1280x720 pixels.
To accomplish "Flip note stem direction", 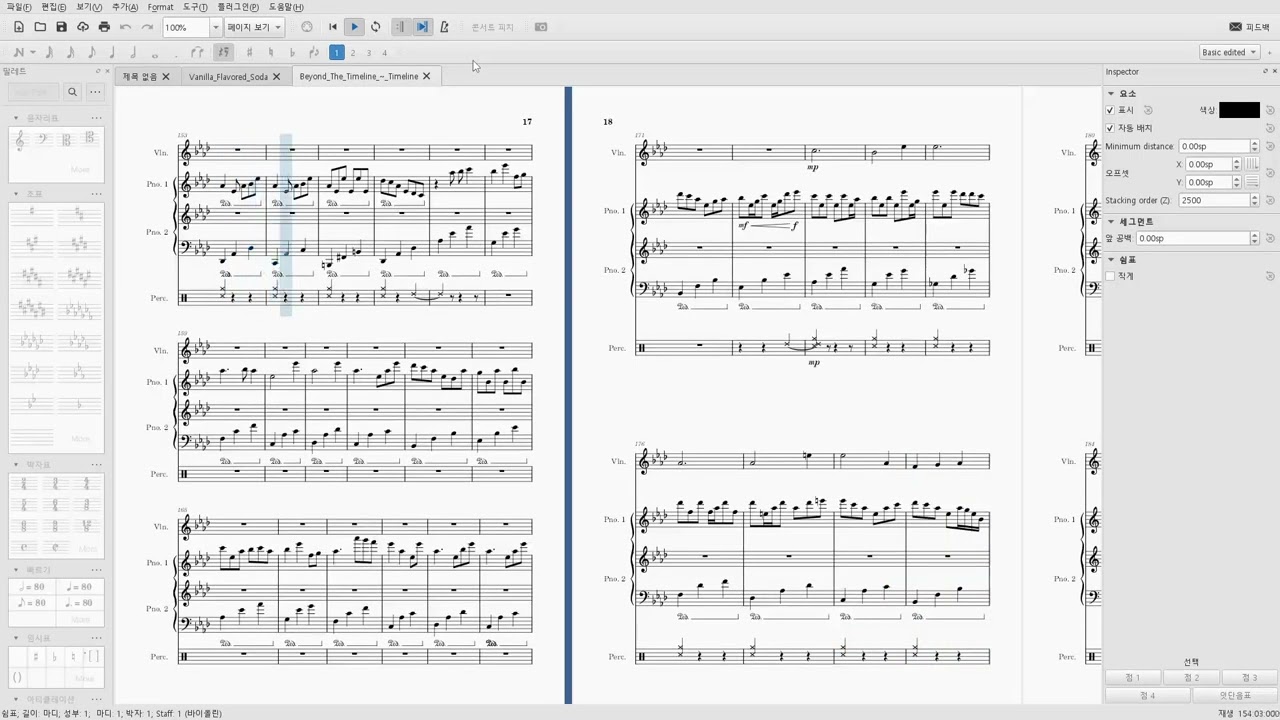I will [x=314, y=52].
